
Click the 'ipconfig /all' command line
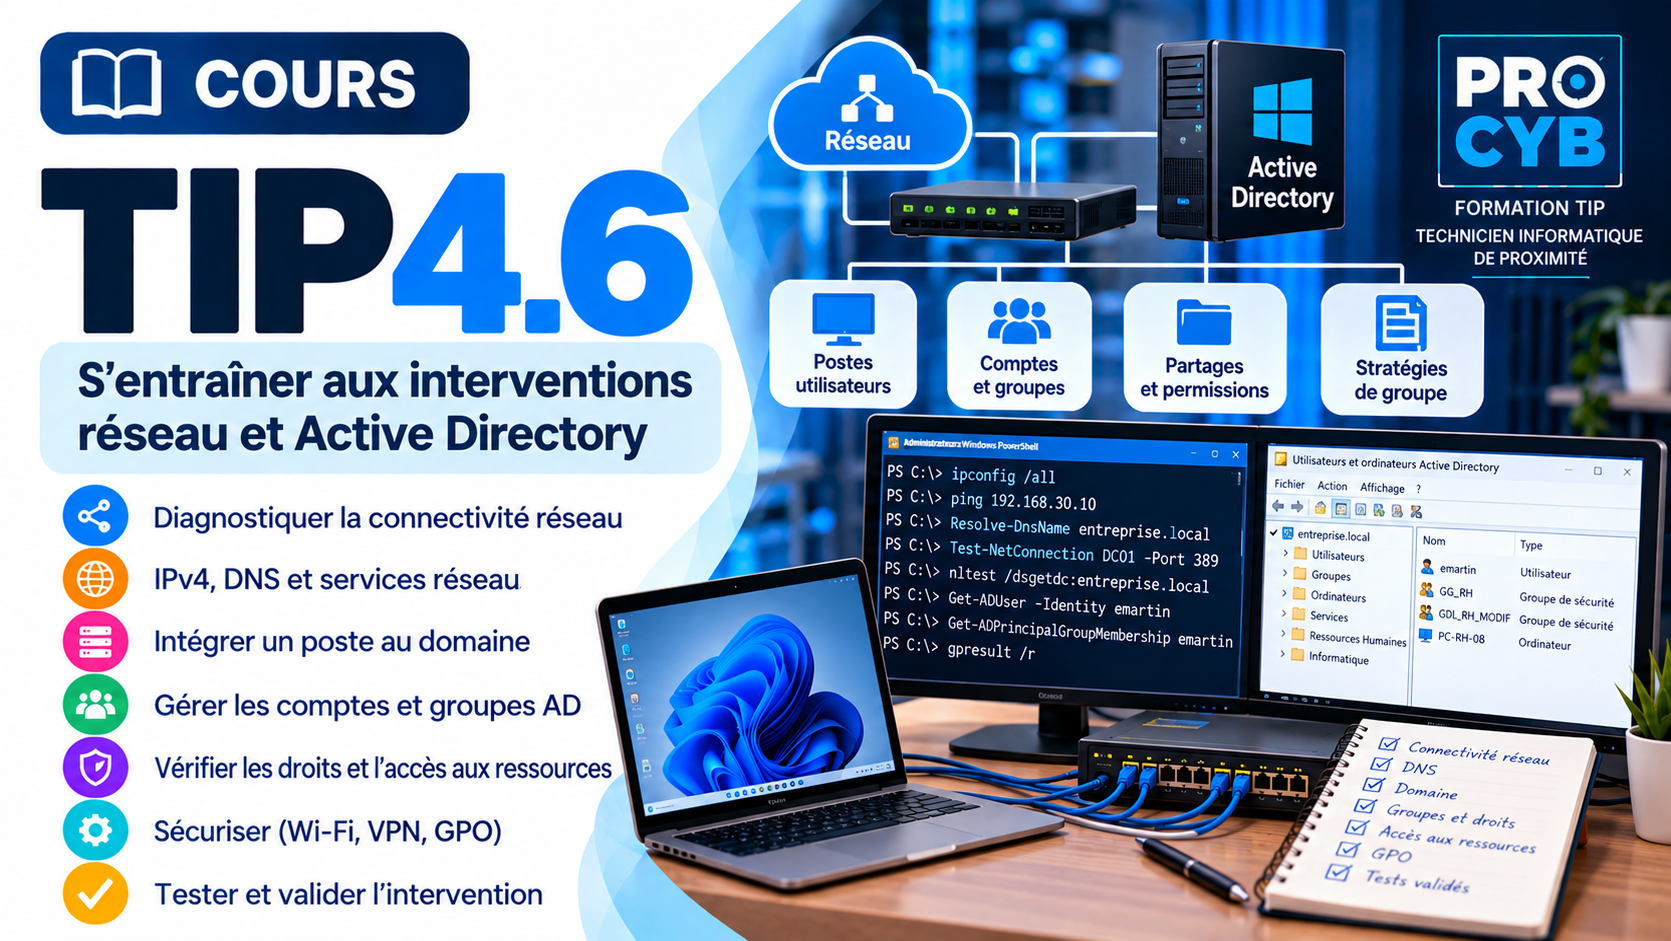[1003, 476]
